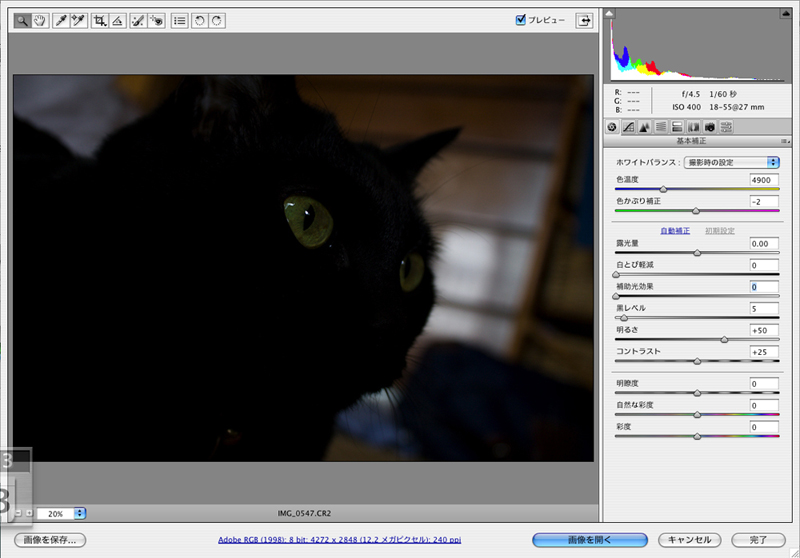The height and width of the screenshot is (558, 800).
Task: Click the 白とび軽減 value field
Action: (x=764, y=265)
